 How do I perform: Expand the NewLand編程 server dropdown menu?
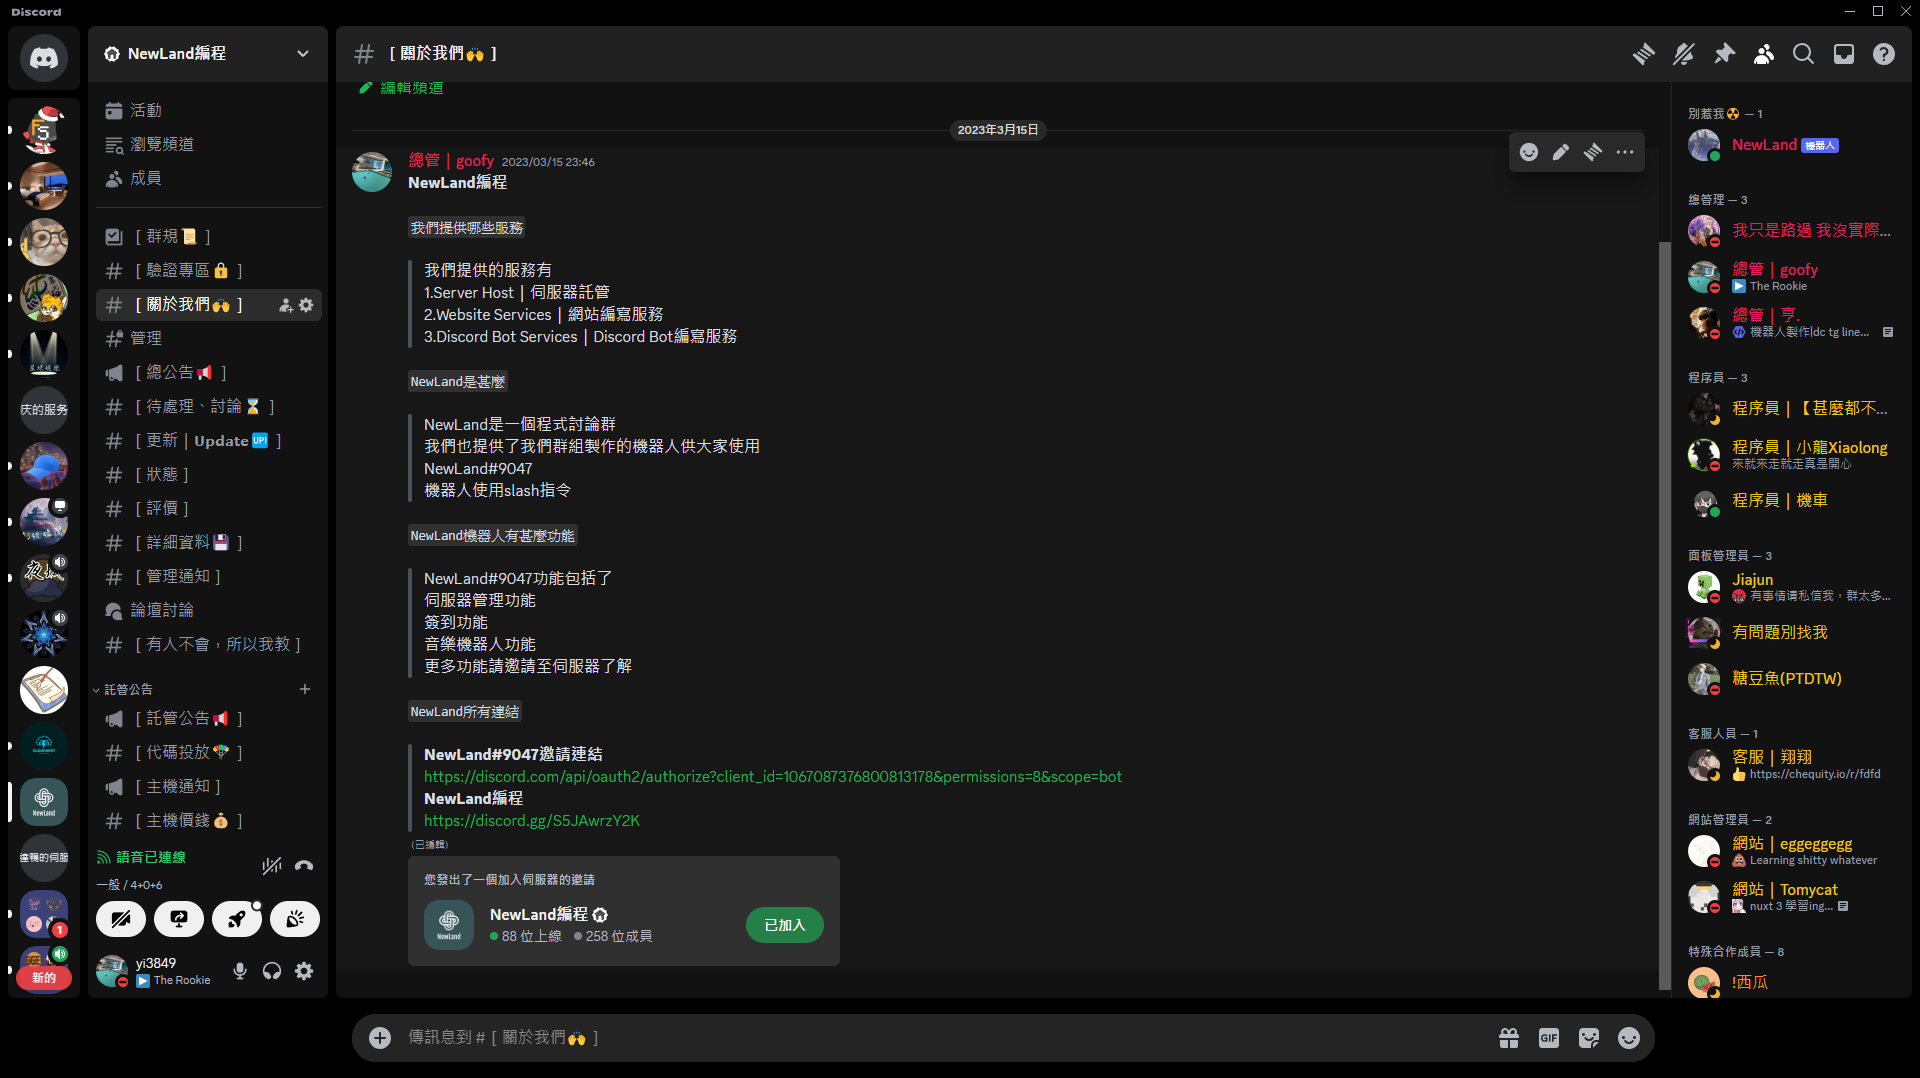click(302, 54)
